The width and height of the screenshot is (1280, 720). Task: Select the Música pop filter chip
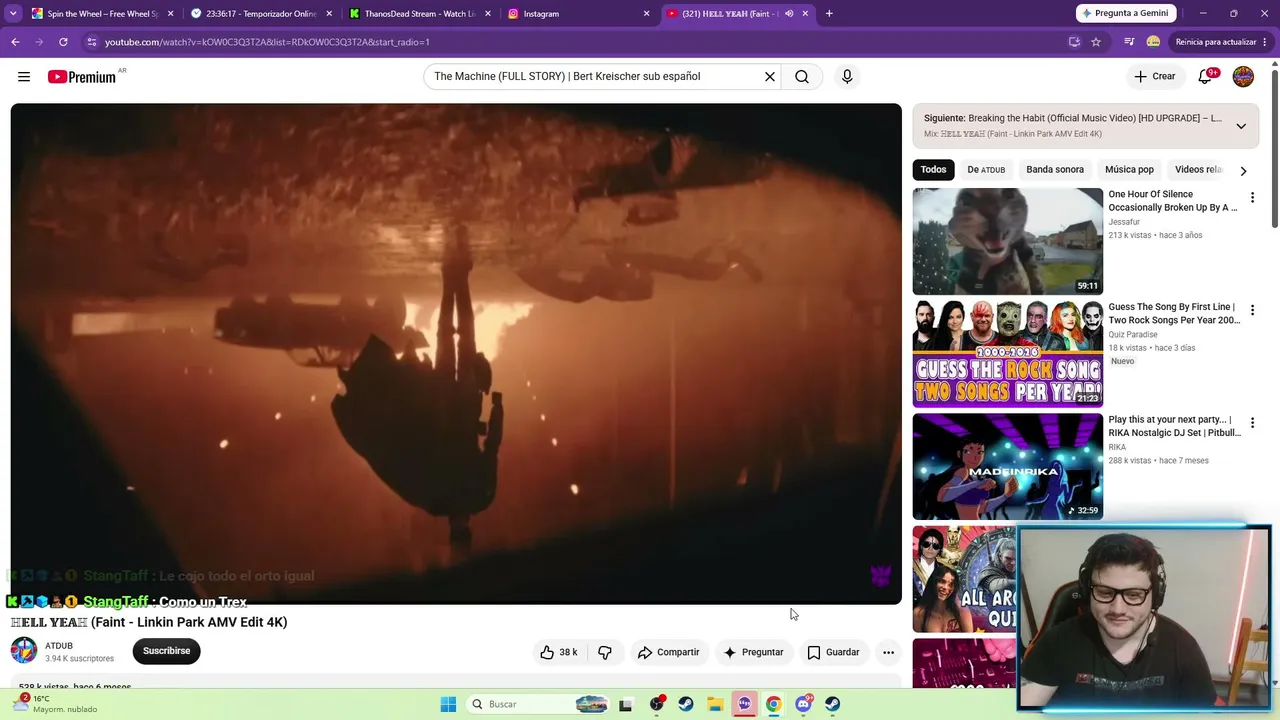(1129, 170)
